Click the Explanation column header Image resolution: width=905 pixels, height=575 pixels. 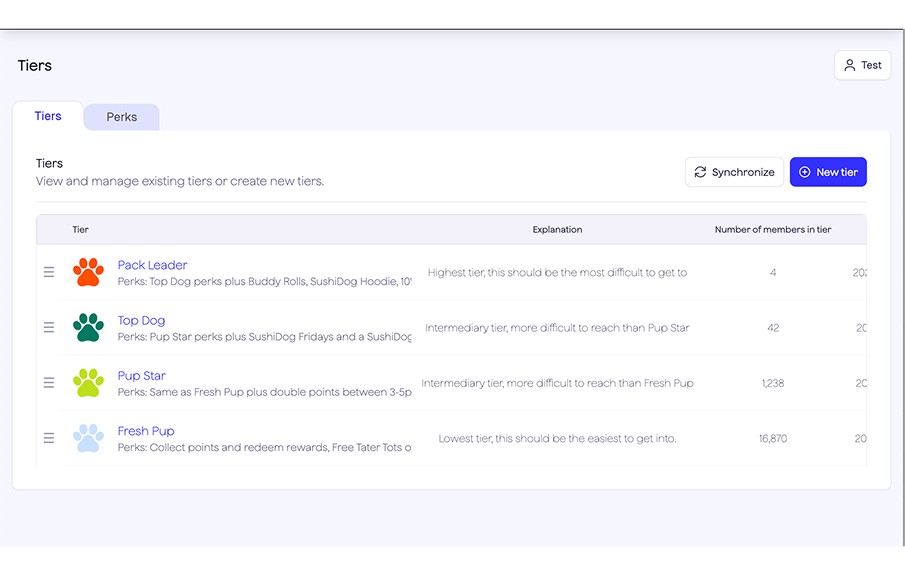tap(557, 229)
